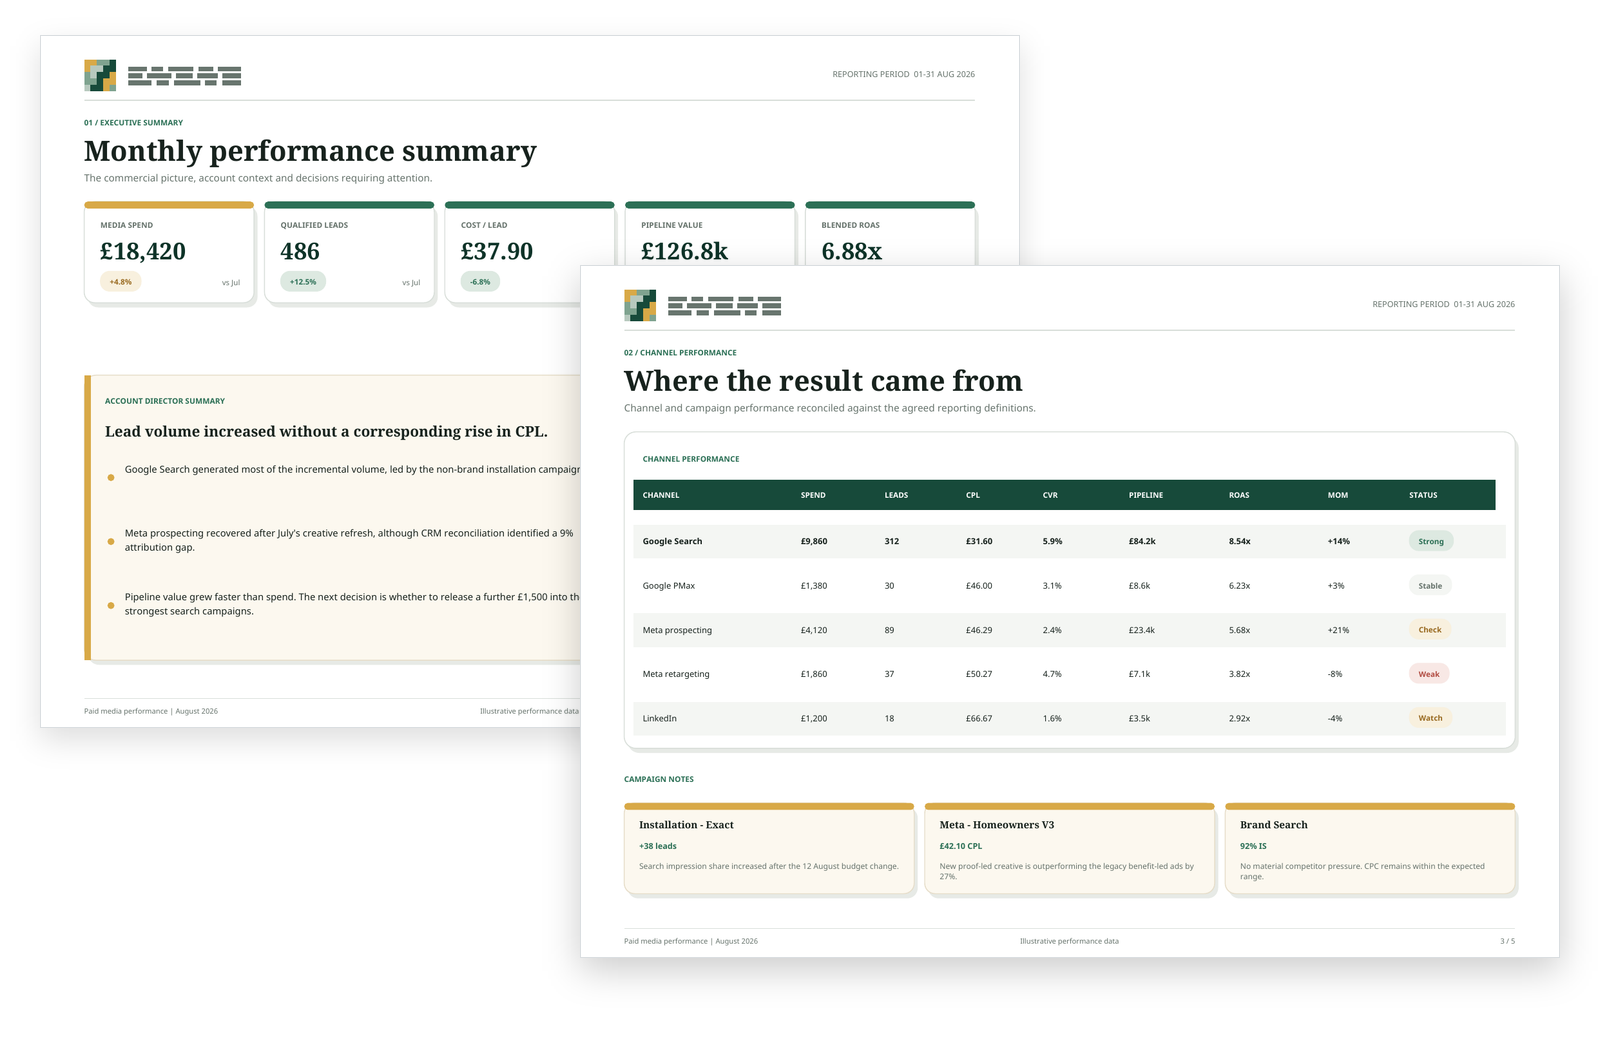Click the '+12.5%' badge under Qualified Leads
1600x1060 pixels.
(303, 282)
